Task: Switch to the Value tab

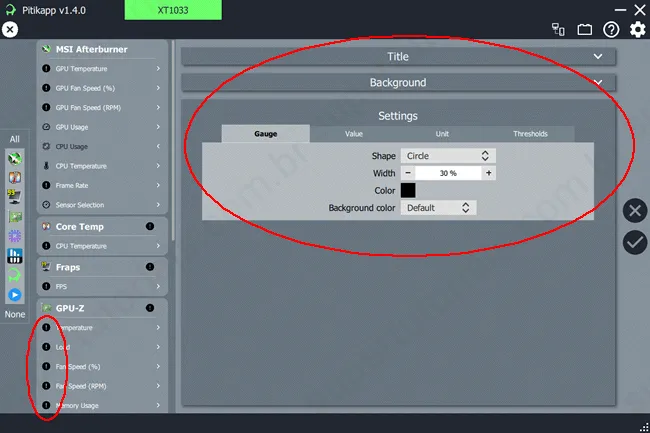Action: (354, 133)
